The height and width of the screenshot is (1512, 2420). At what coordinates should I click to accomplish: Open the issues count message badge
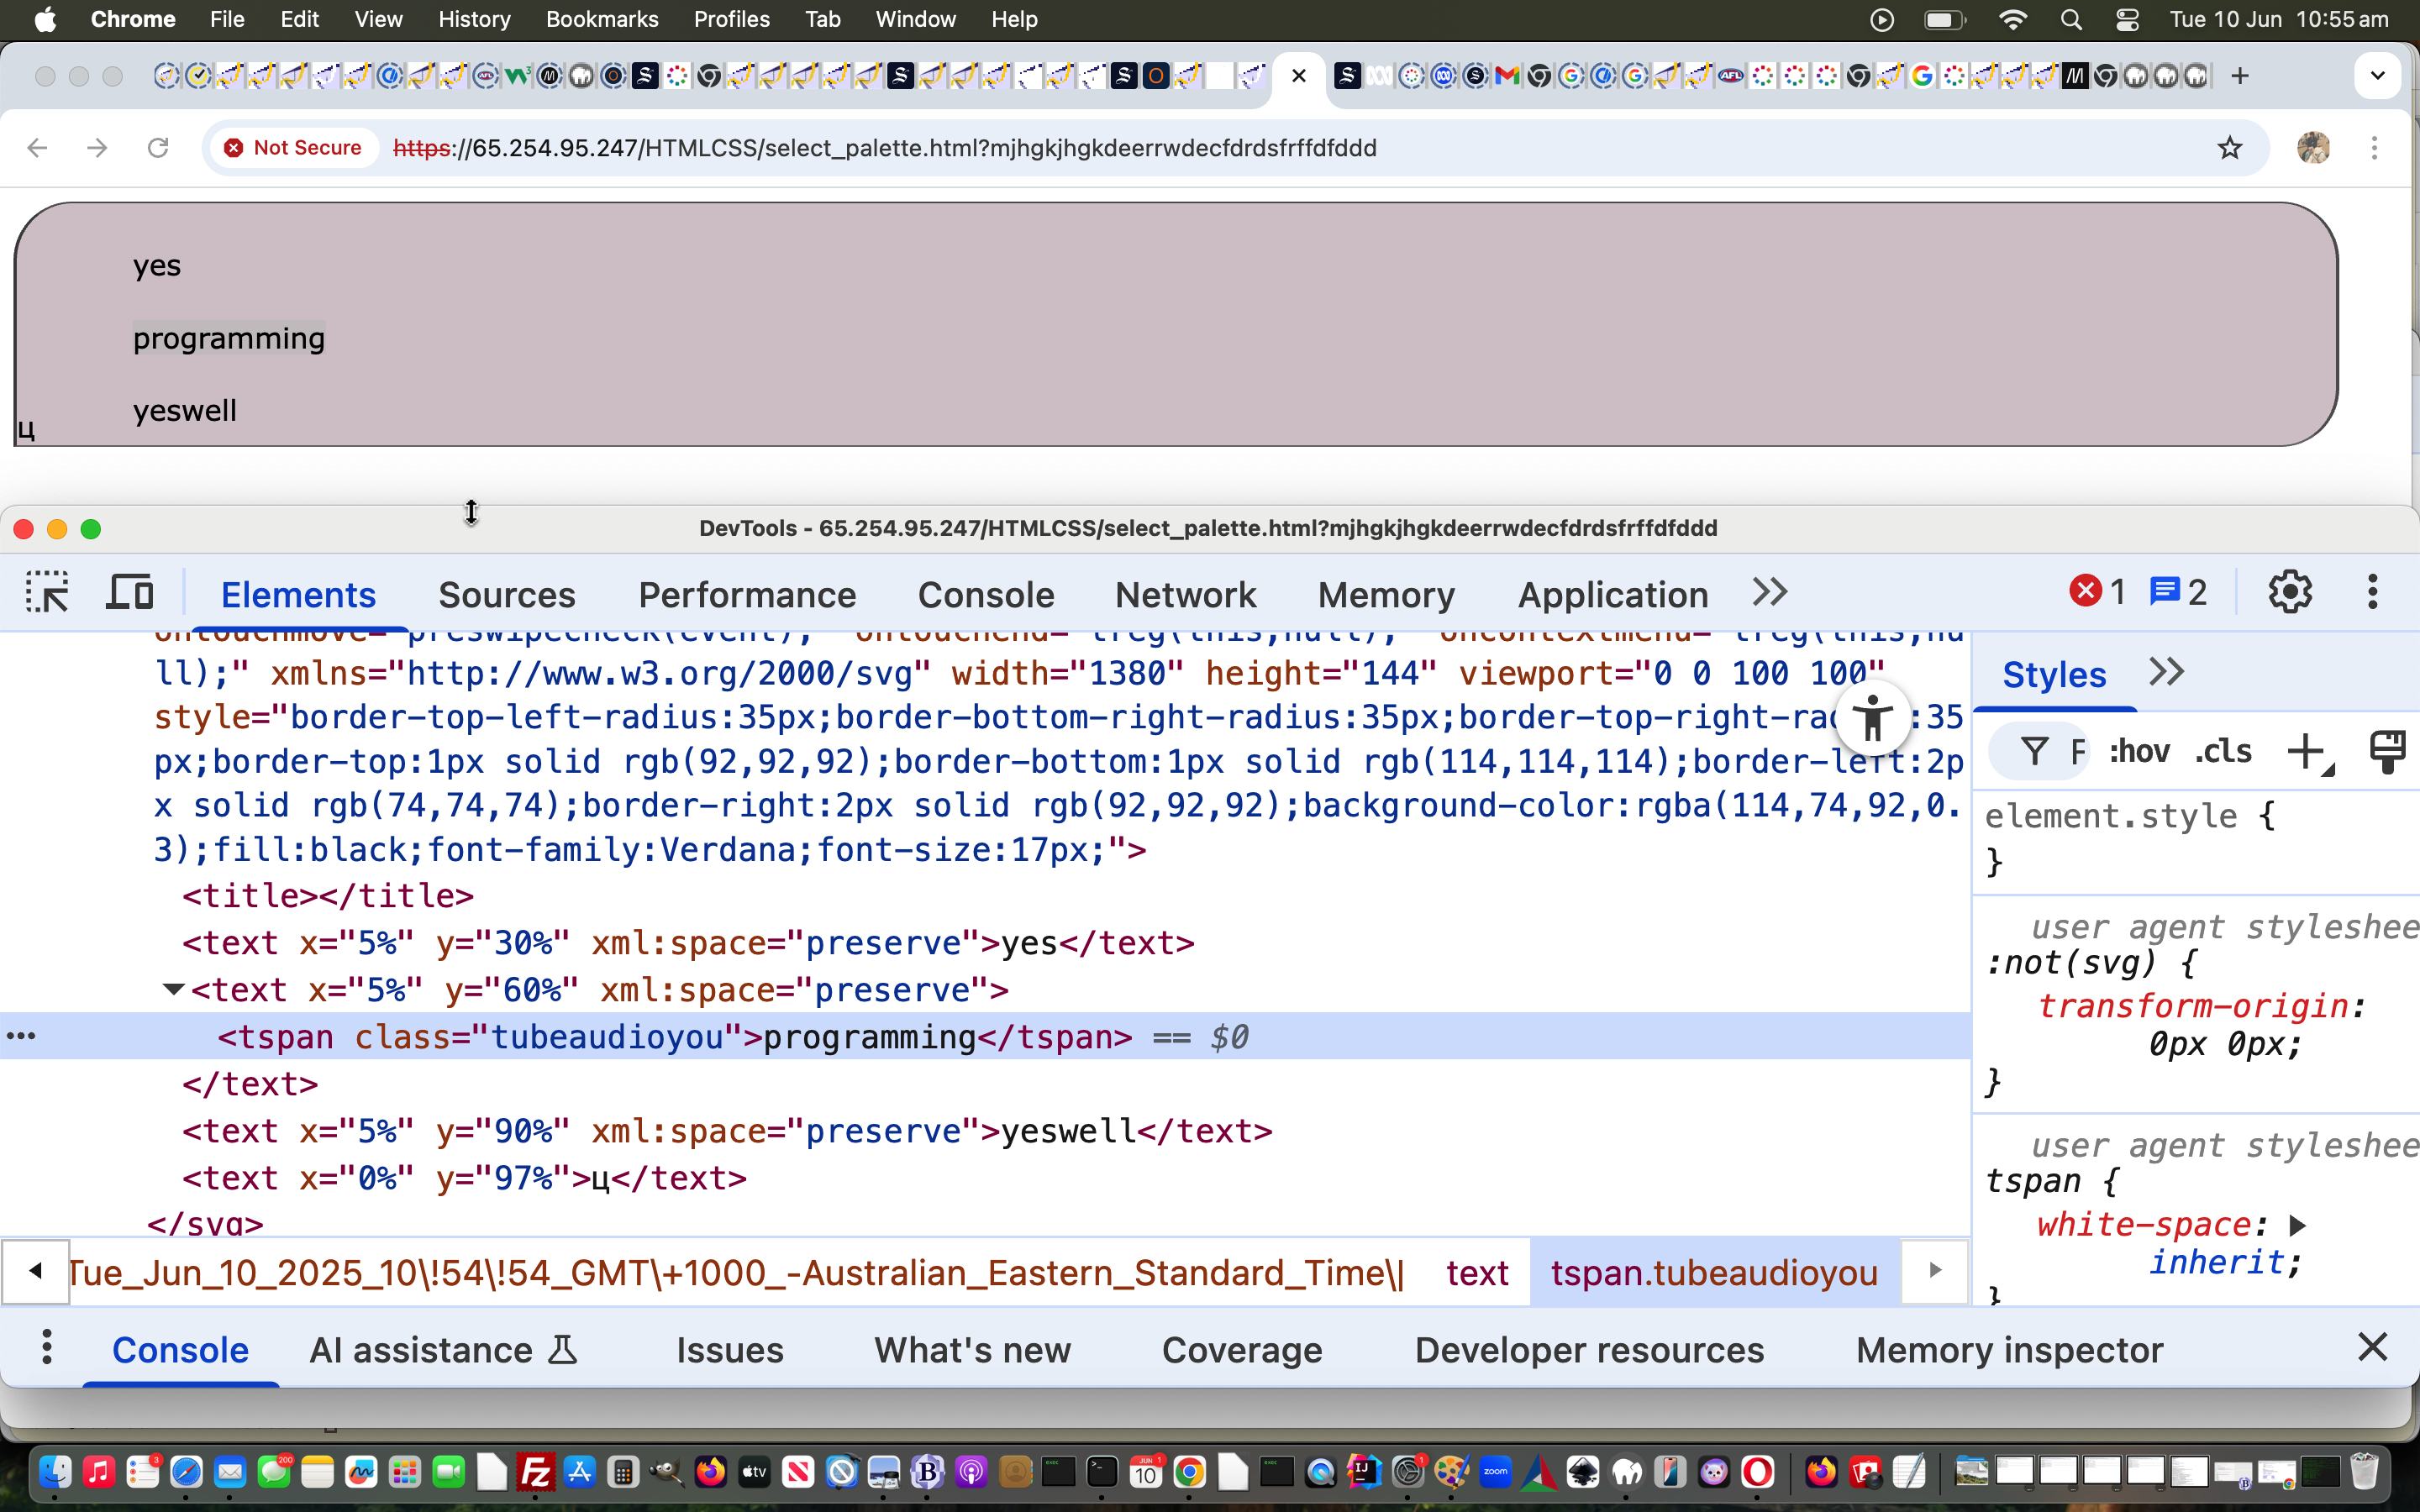coord(2177,592)
